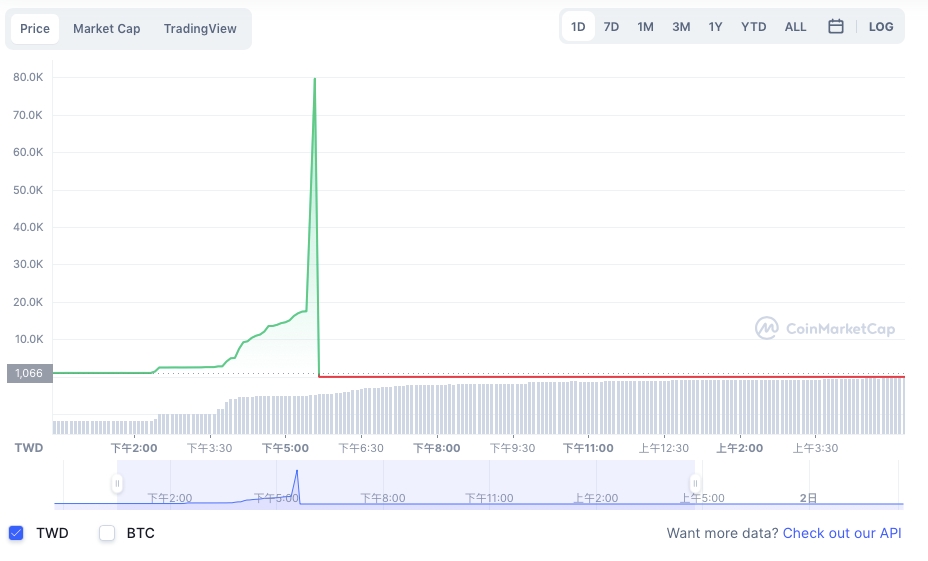Choose the 3M time range

(x=681, y=27)
